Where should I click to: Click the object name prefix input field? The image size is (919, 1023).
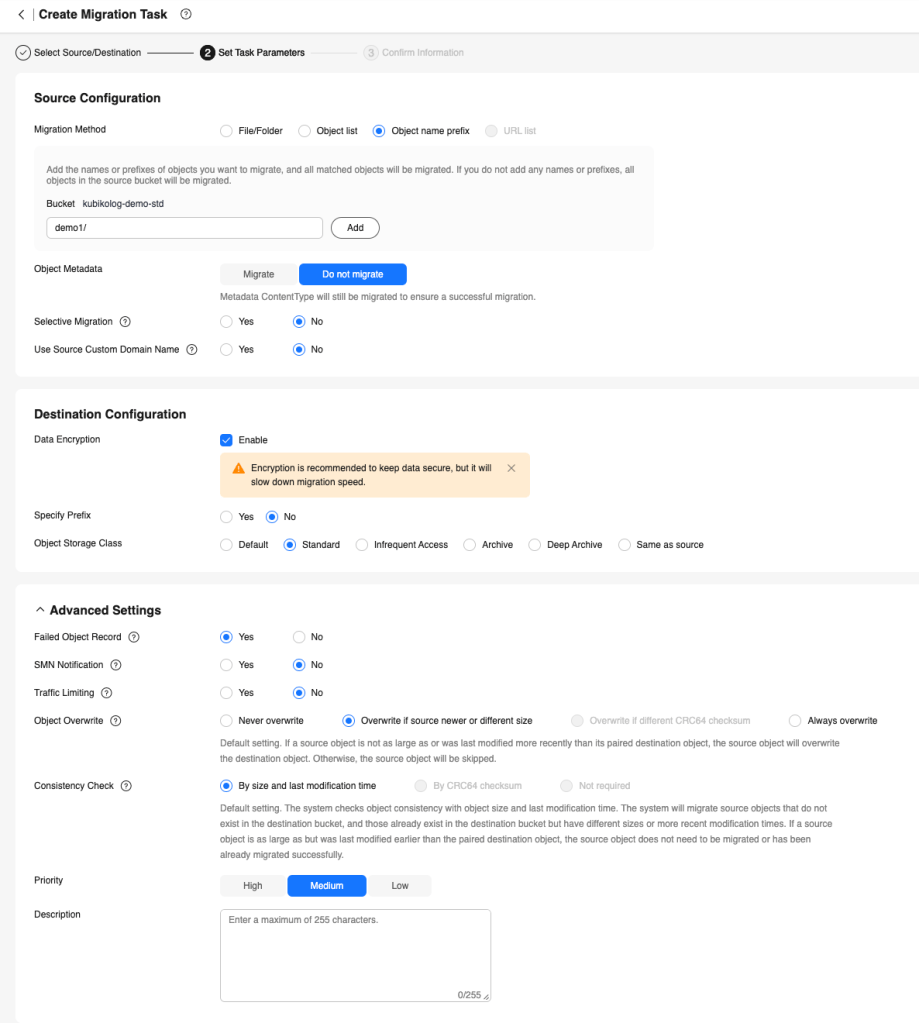[184, 228]
